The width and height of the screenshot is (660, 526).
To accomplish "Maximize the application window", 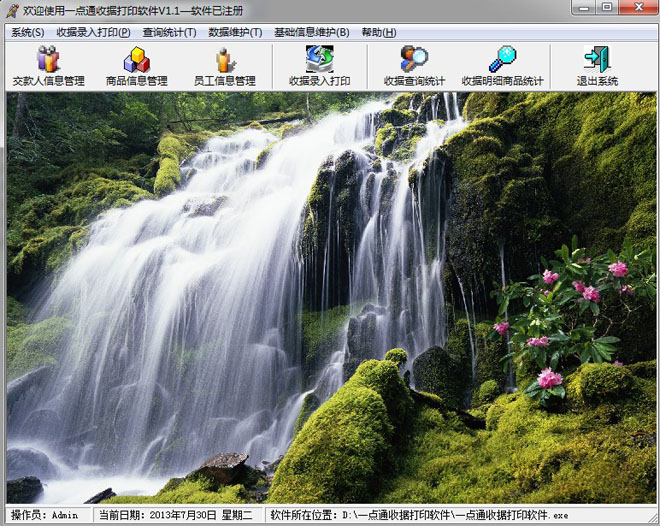I will (x=607, y=8).
